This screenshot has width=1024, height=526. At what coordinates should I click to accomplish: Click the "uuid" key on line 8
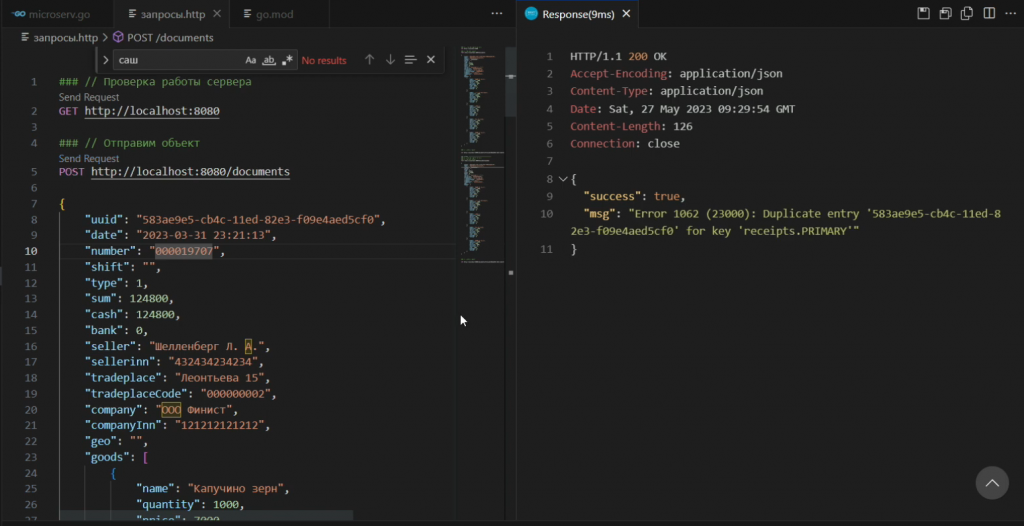click(x=103, y=220)
